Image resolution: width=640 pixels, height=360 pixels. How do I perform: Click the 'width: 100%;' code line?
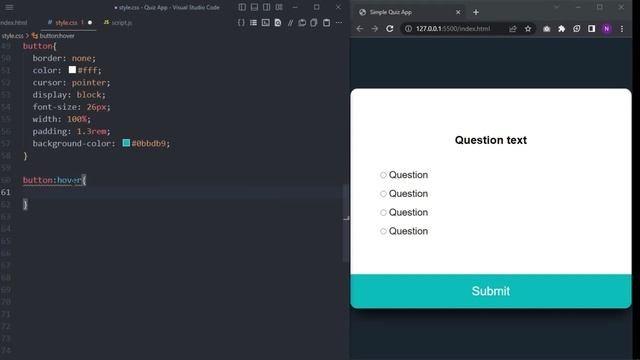point(62,119)
